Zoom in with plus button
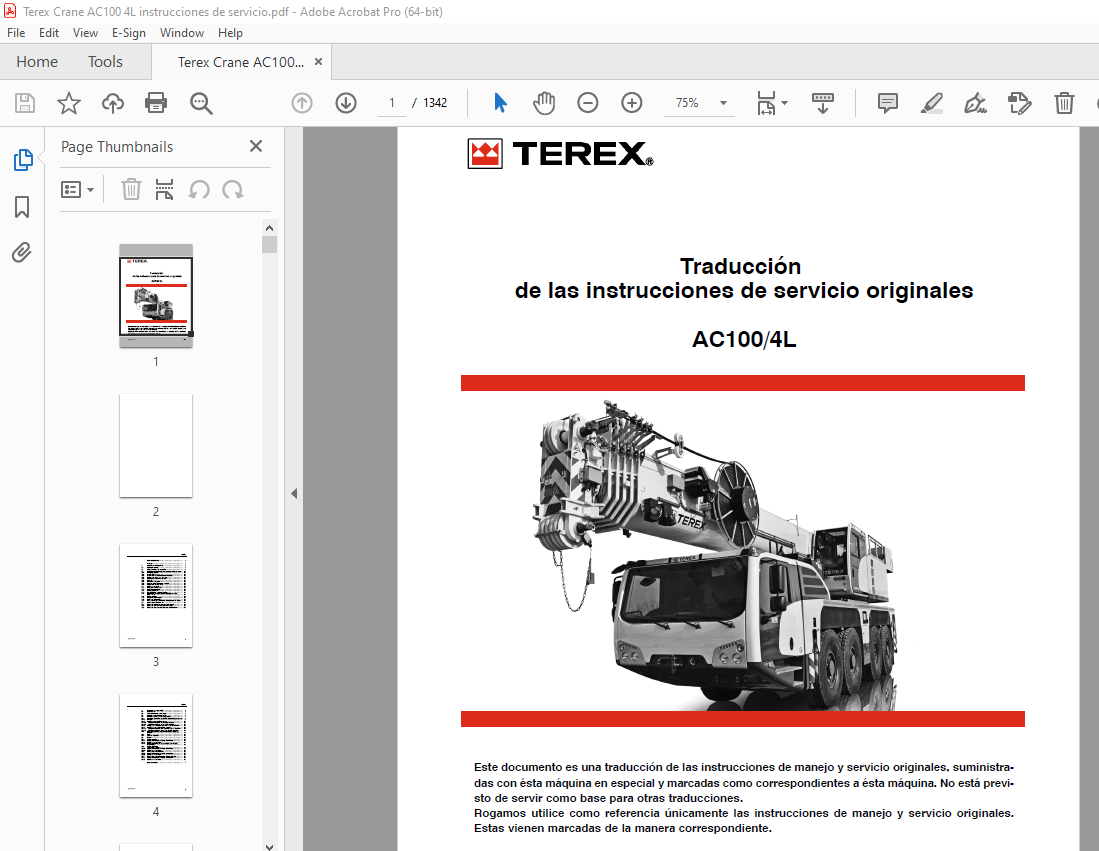1099x851 pixels. coord(632,103)
